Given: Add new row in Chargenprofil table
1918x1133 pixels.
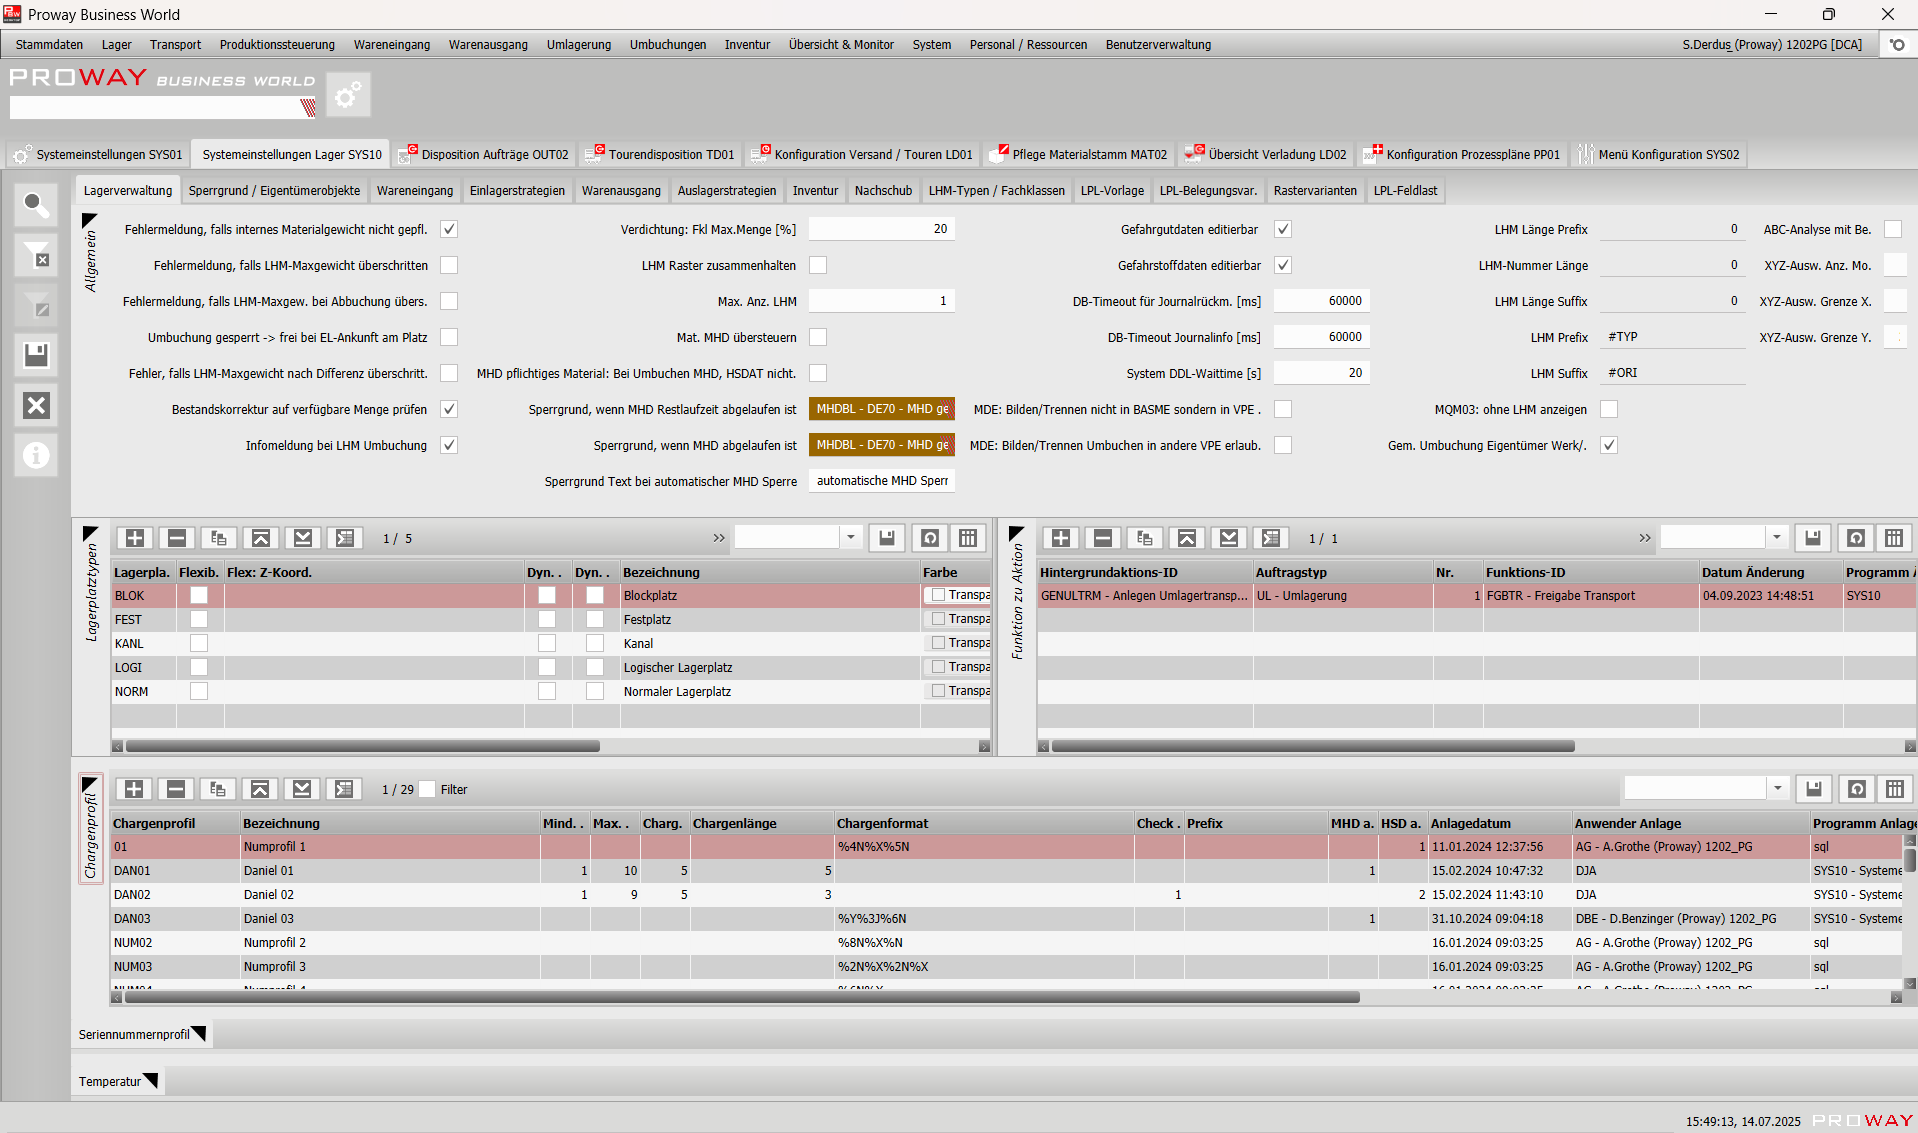Looking at the screenshot, I should point(134,789).
